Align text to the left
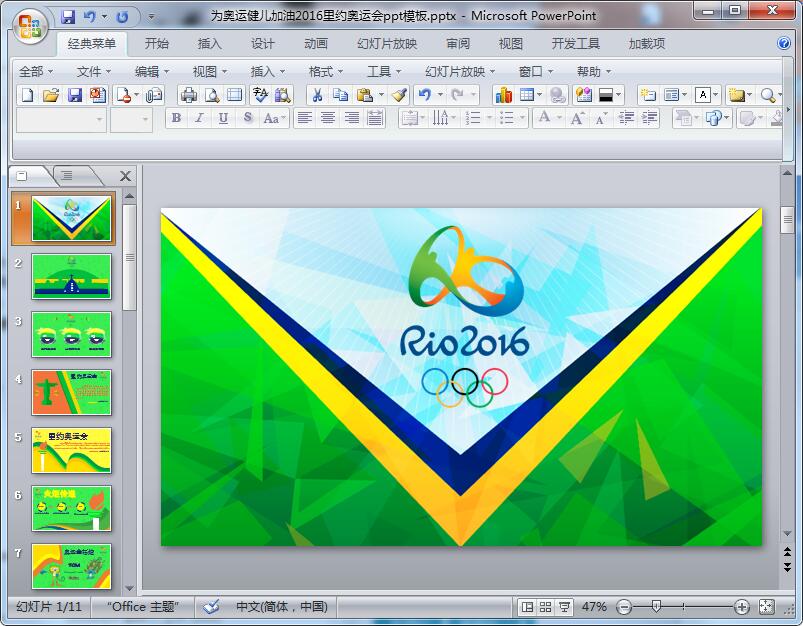This screenshot has width=803, height=626. (x=305, y=118)
